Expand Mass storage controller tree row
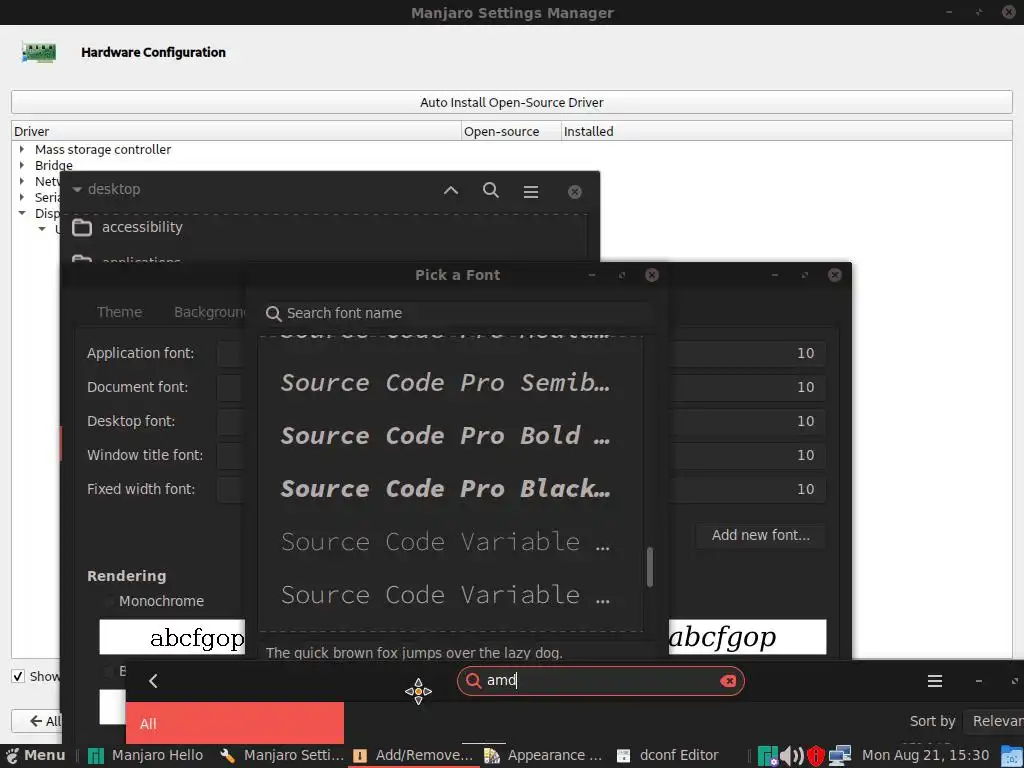Image resolution: width=1024 pixels, height=768 pixels. pos(22,150)
